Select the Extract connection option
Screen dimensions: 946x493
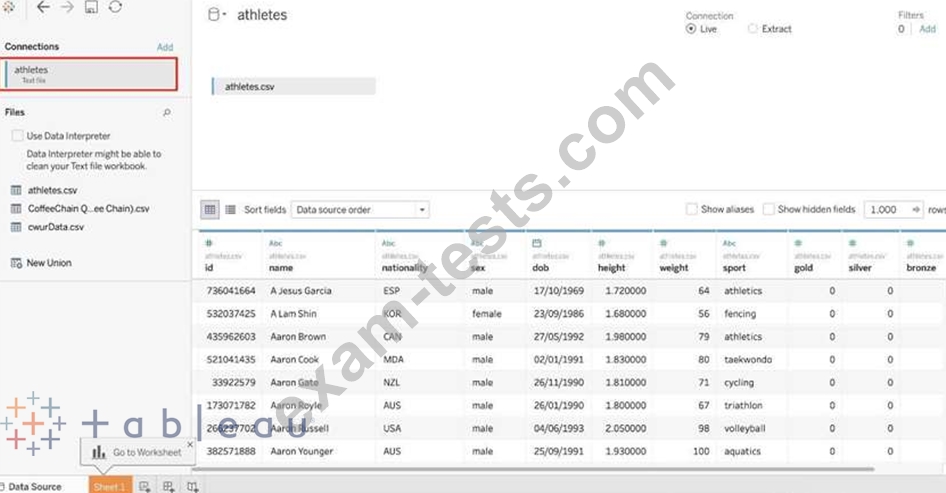(x=753, y=29)
